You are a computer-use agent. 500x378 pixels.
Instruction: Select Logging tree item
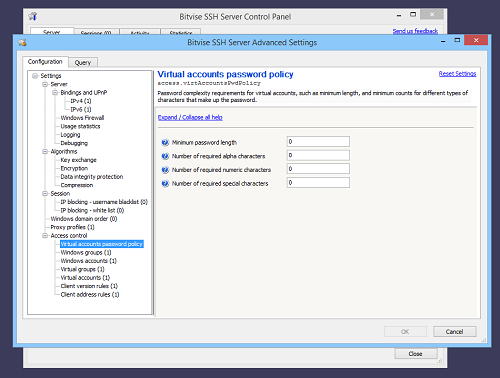coord(70,135)
